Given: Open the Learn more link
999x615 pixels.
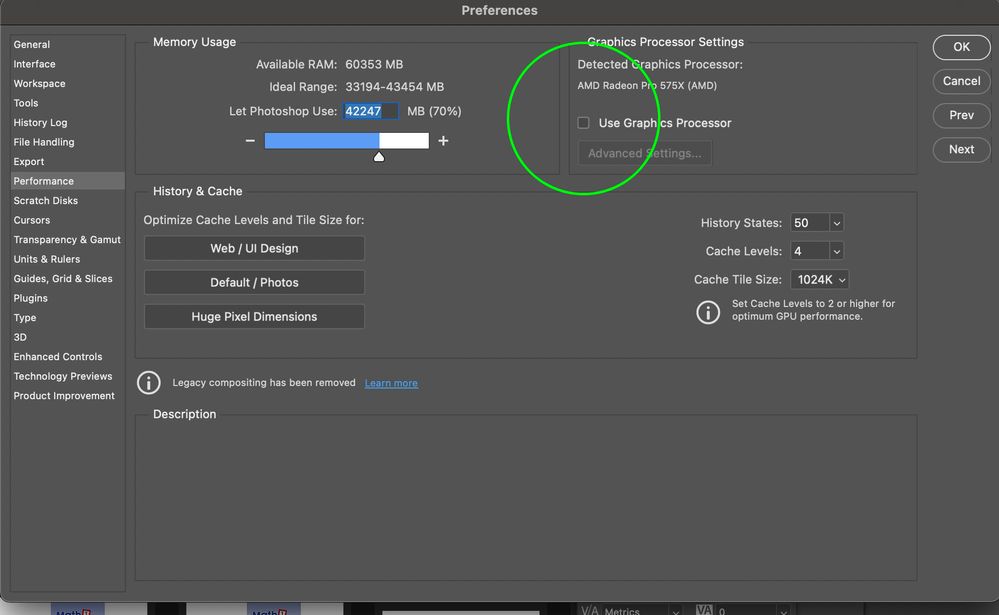Looking at the screenshot, I should (391, 383).
